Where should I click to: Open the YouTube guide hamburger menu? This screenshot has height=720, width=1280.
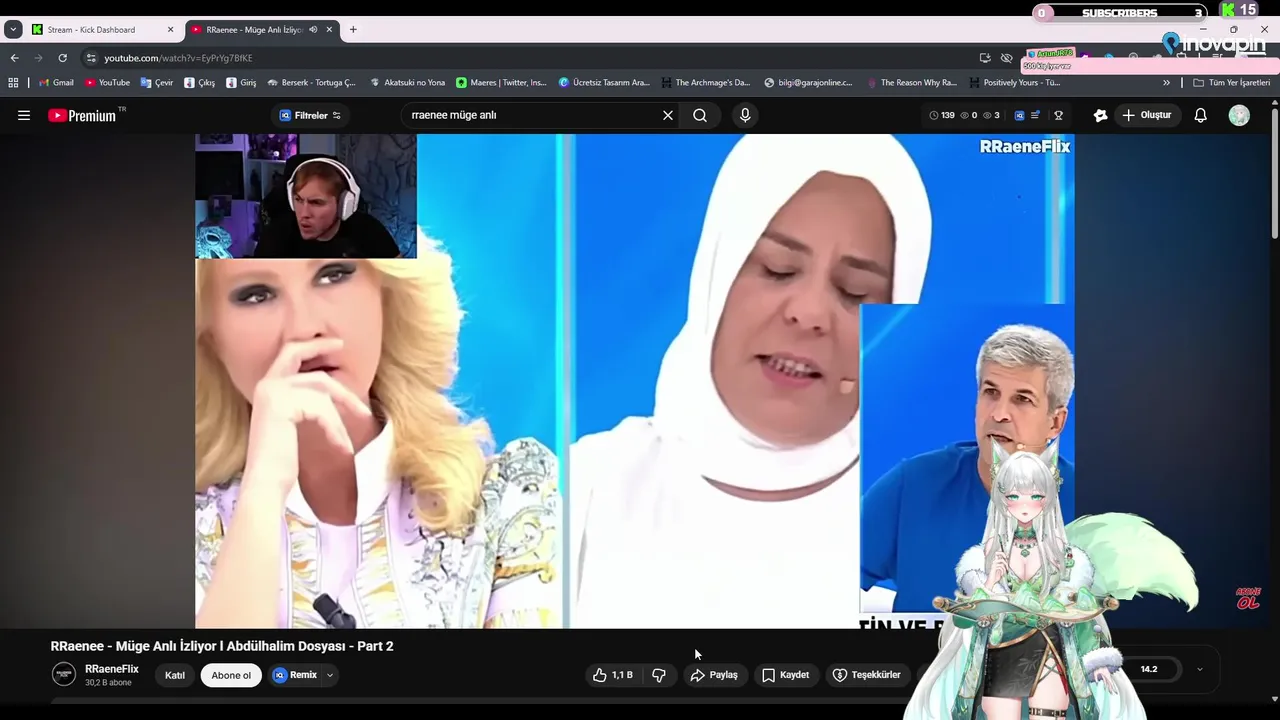tap(24, 115)
